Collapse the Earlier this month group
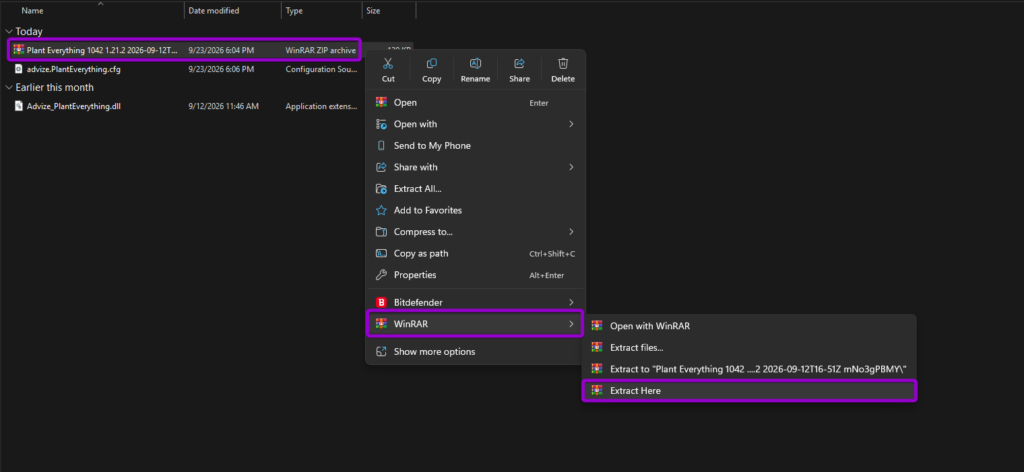The width and height of the screenshot is (1024, 472). (8, 87)
